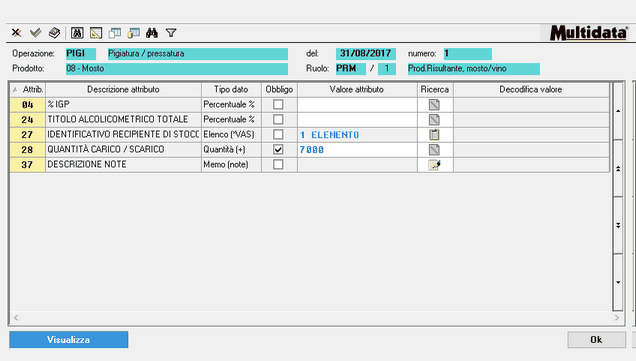636x361 pixels.
Task: Click the Operazione code field PIGI
Action: click(81, 54)
